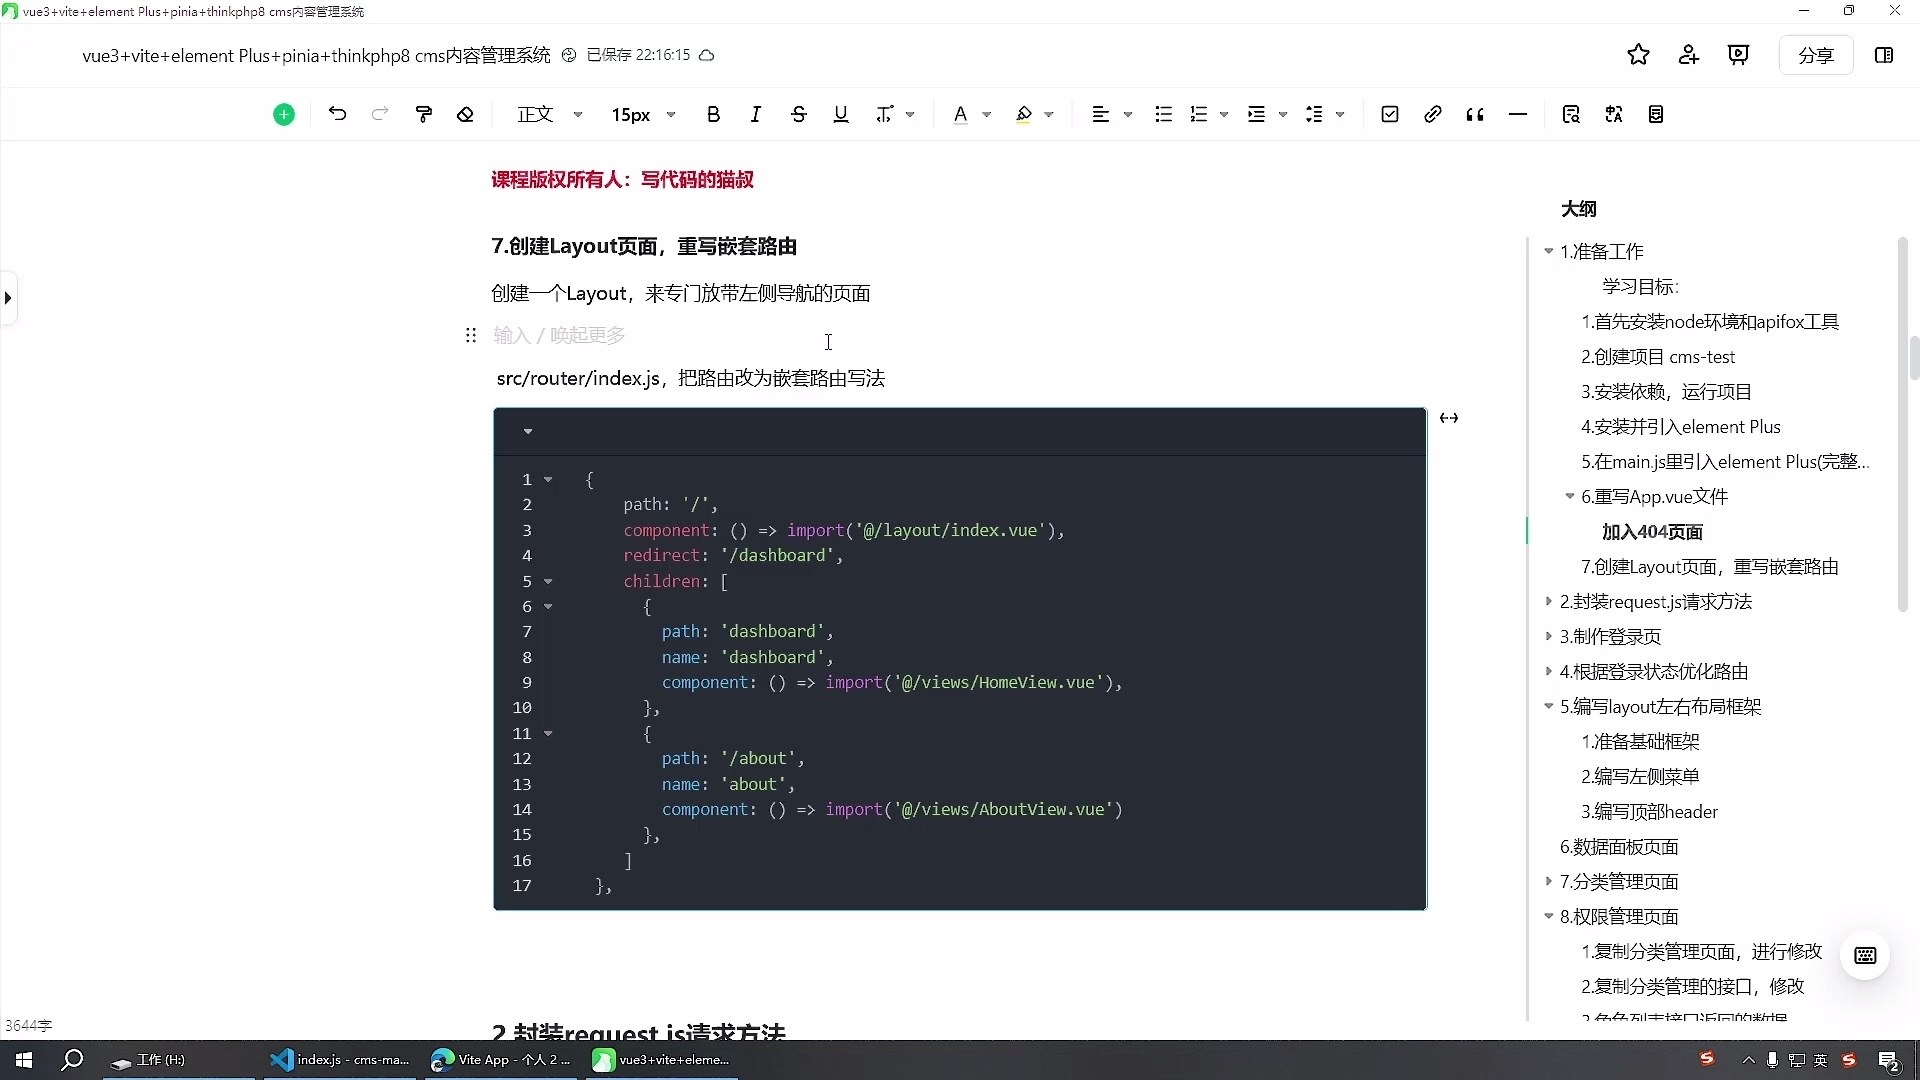
Task: Open 3.编写顶部header outline entry
Action: (1649, 812)
